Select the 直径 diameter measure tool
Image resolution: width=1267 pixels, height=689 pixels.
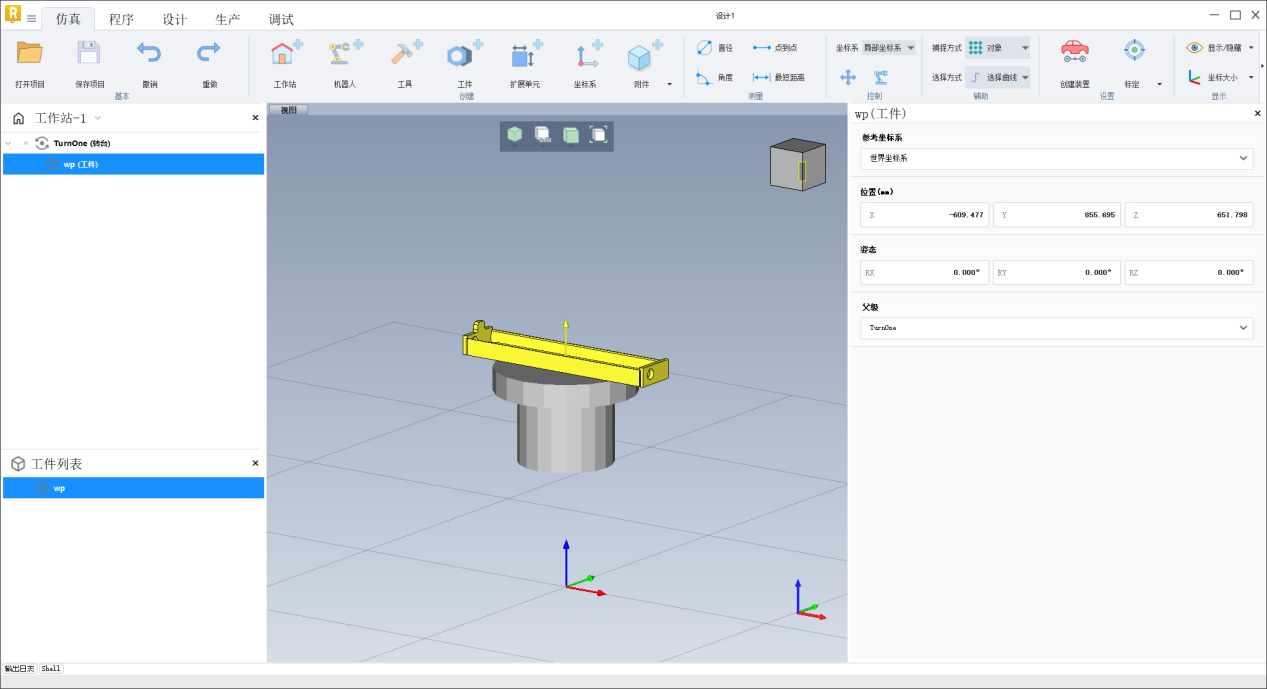pyautogui.click(x=715, y=48)
